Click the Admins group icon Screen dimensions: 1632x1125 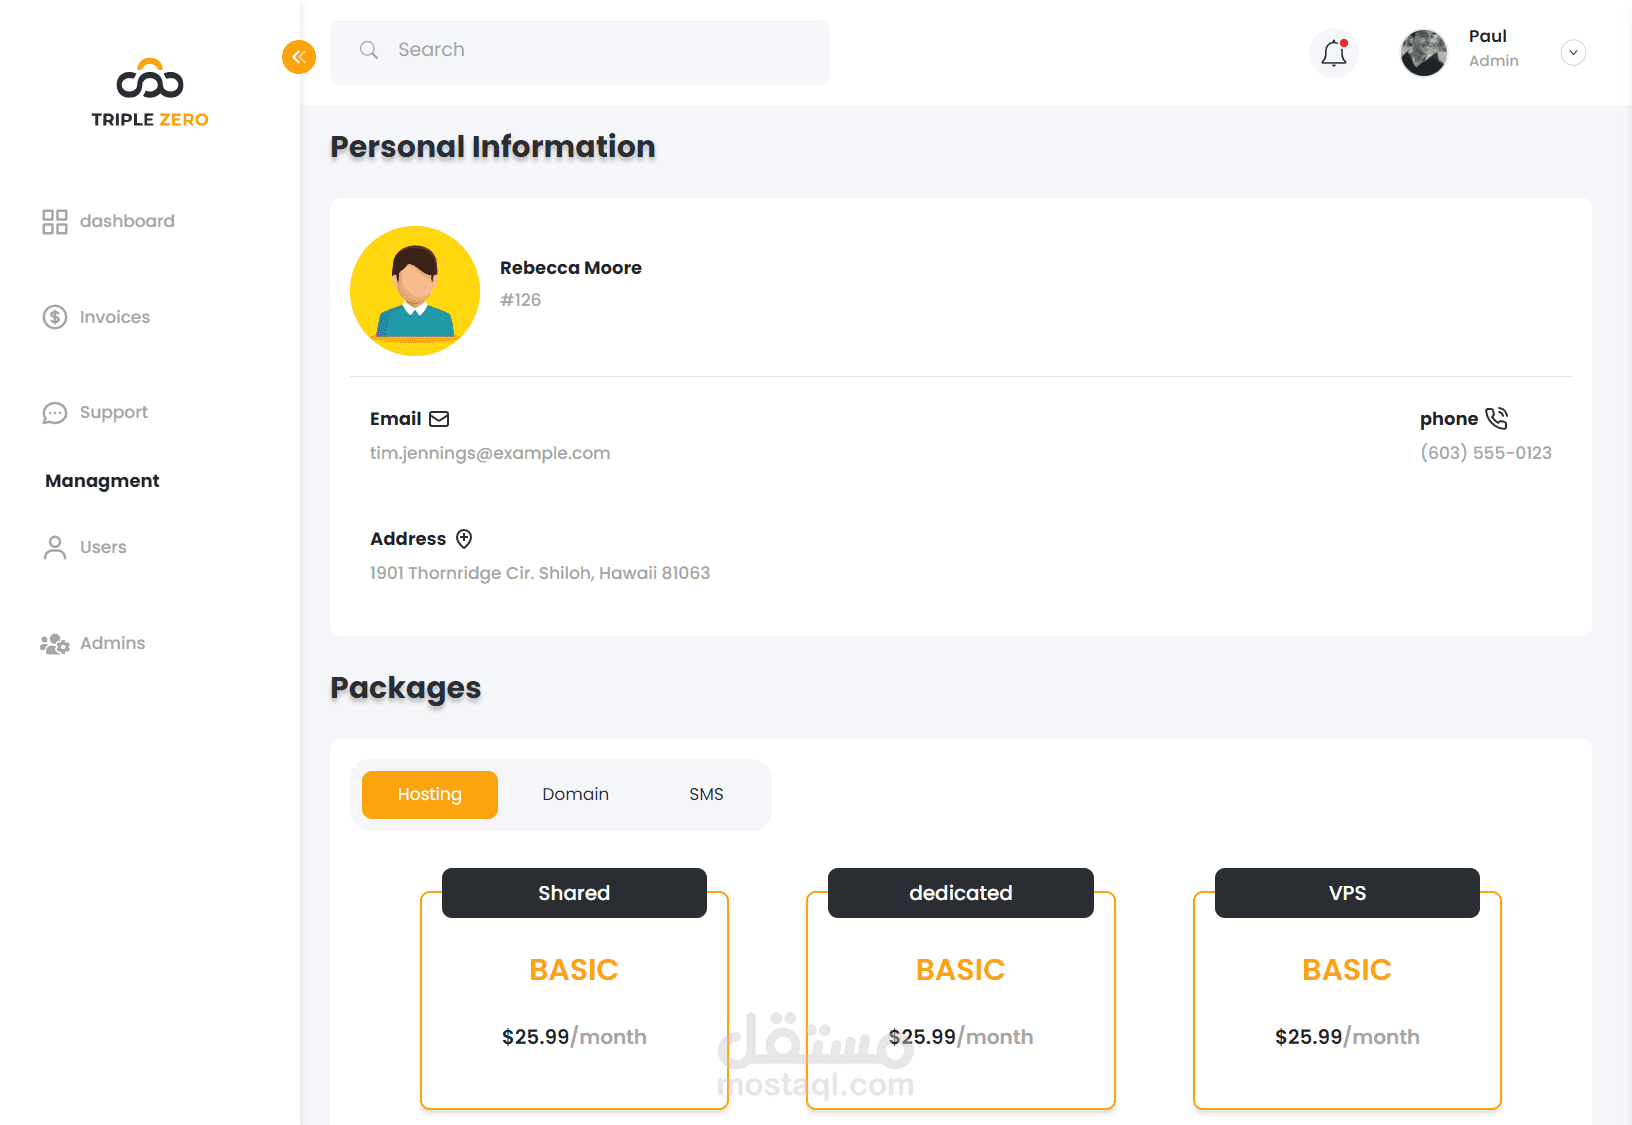(x=55, y=644)
